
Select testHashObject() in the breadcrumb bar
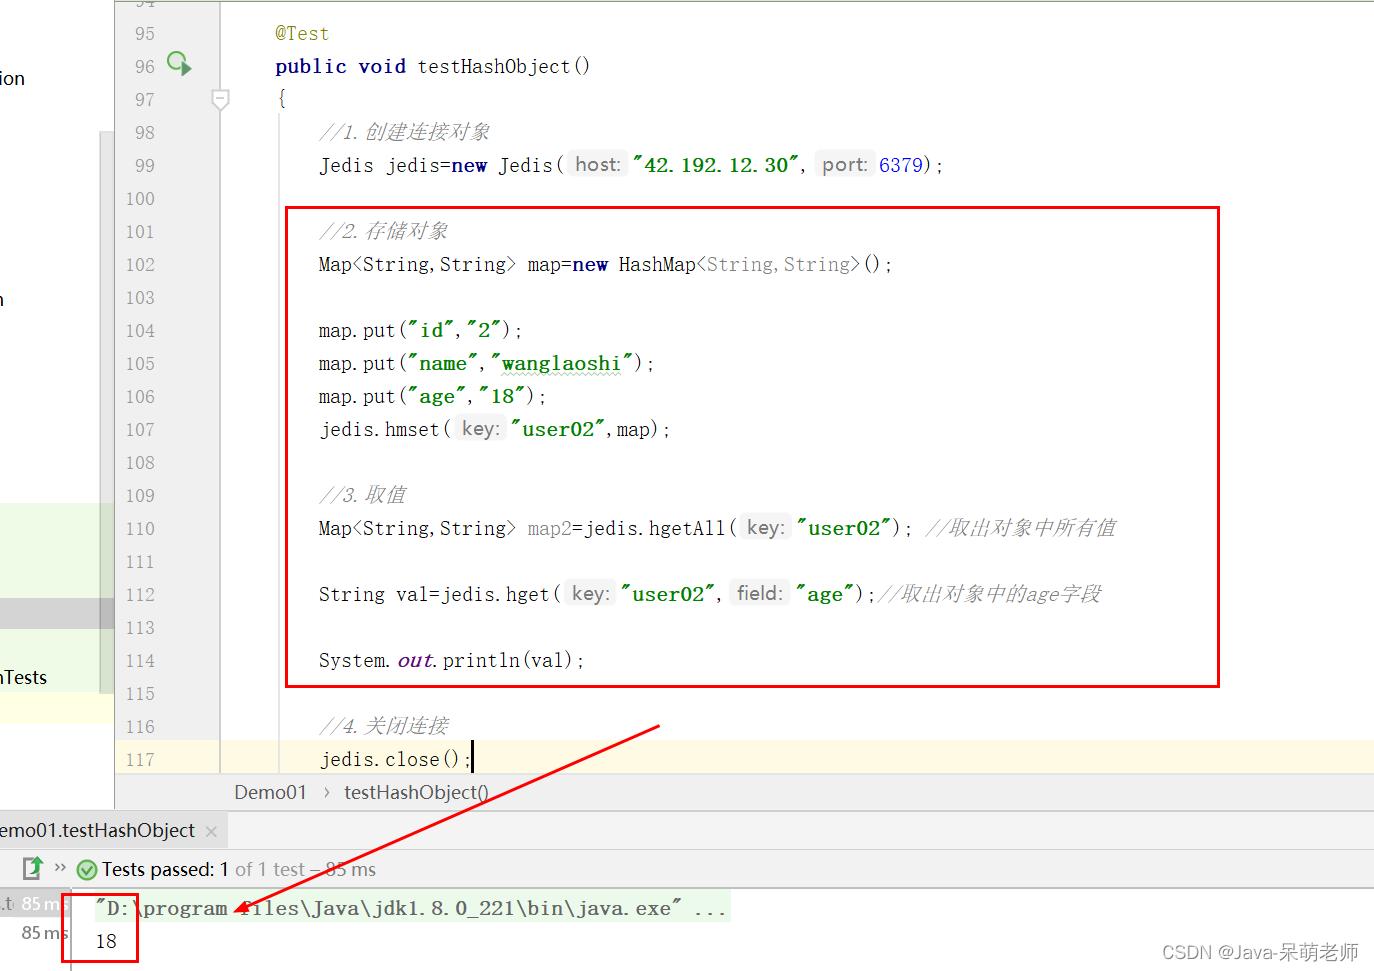pyautogui.click(x=416, y=792)
